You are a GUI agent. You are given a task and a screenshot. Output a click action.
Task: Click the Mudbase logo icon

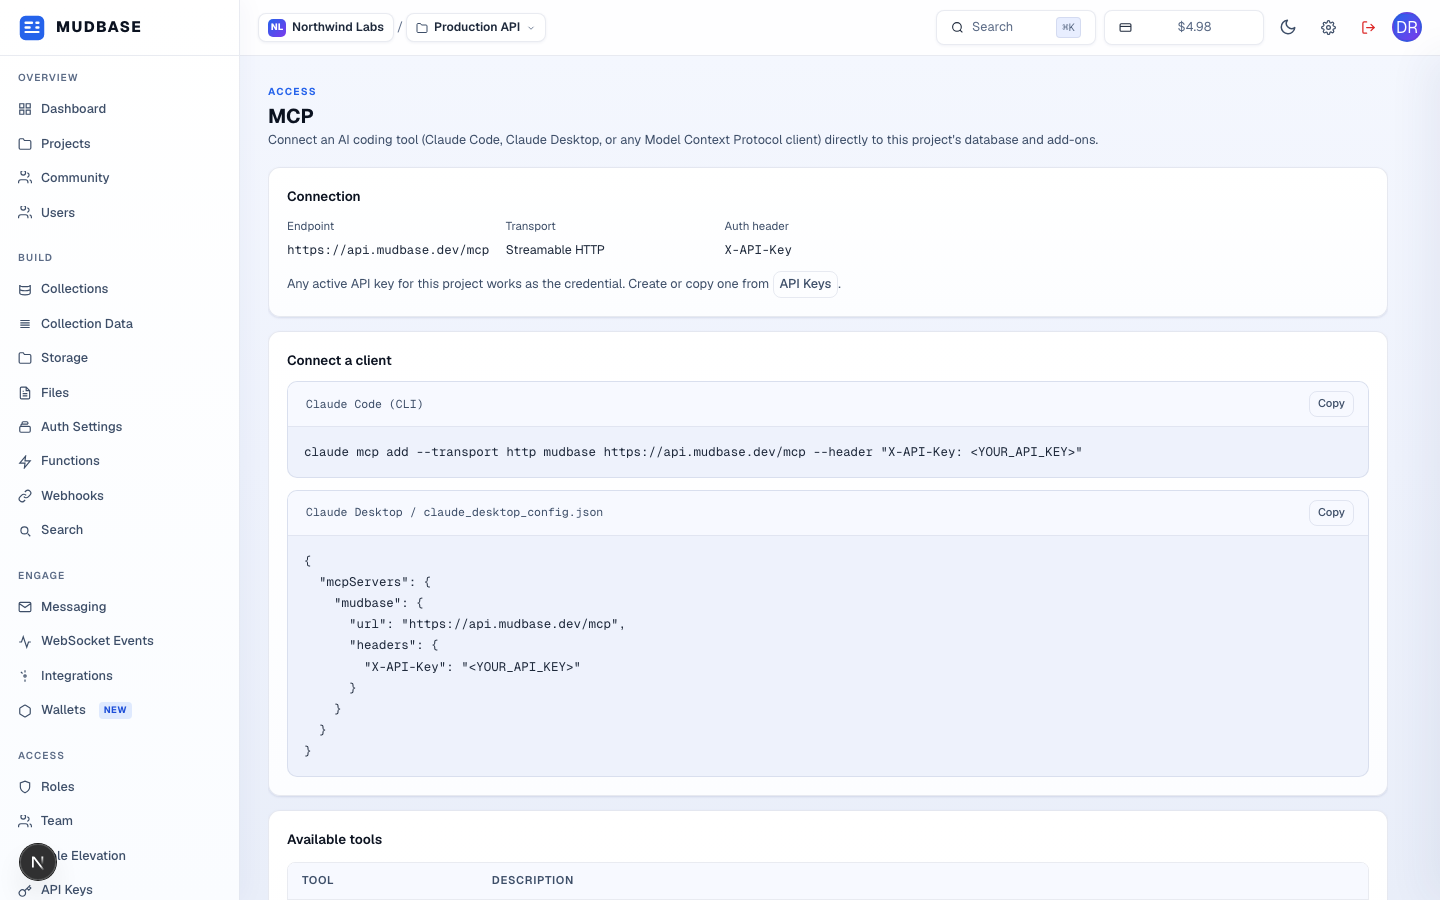click(x=32, y=27)
